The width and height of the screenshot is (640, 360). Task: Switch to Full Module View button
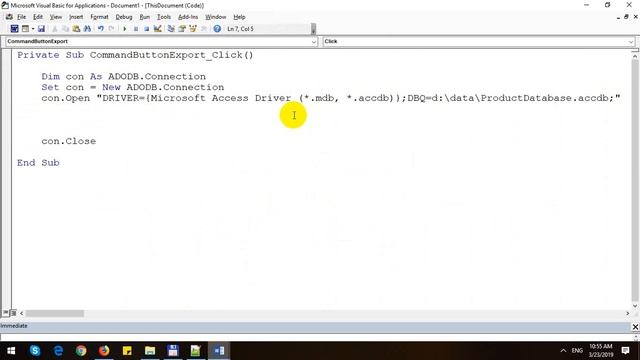(x=13, y=313)
